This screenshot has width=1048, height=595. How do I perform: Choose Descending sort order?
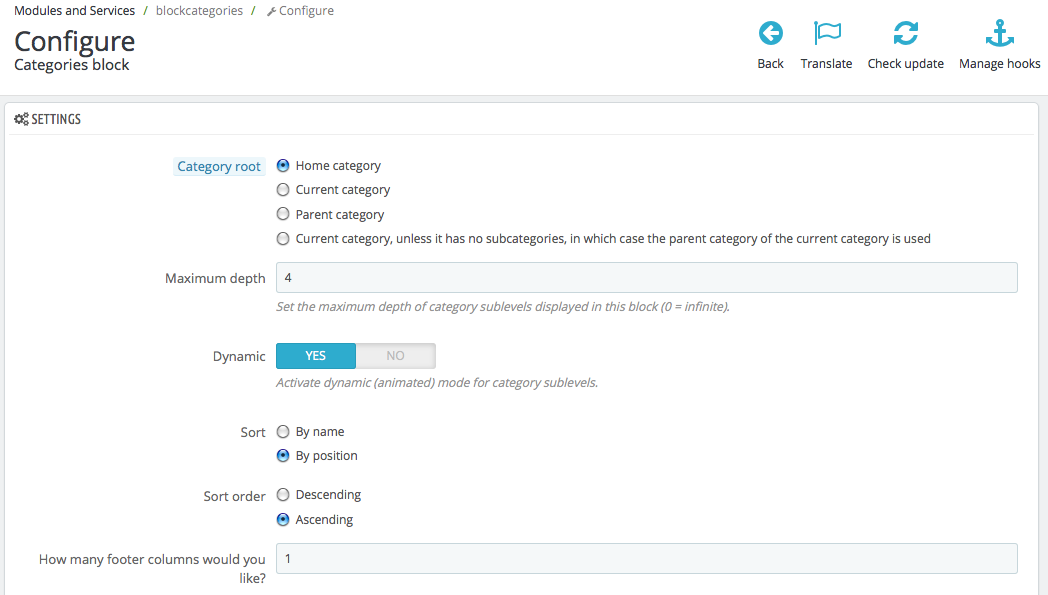(x=283, y=495)
